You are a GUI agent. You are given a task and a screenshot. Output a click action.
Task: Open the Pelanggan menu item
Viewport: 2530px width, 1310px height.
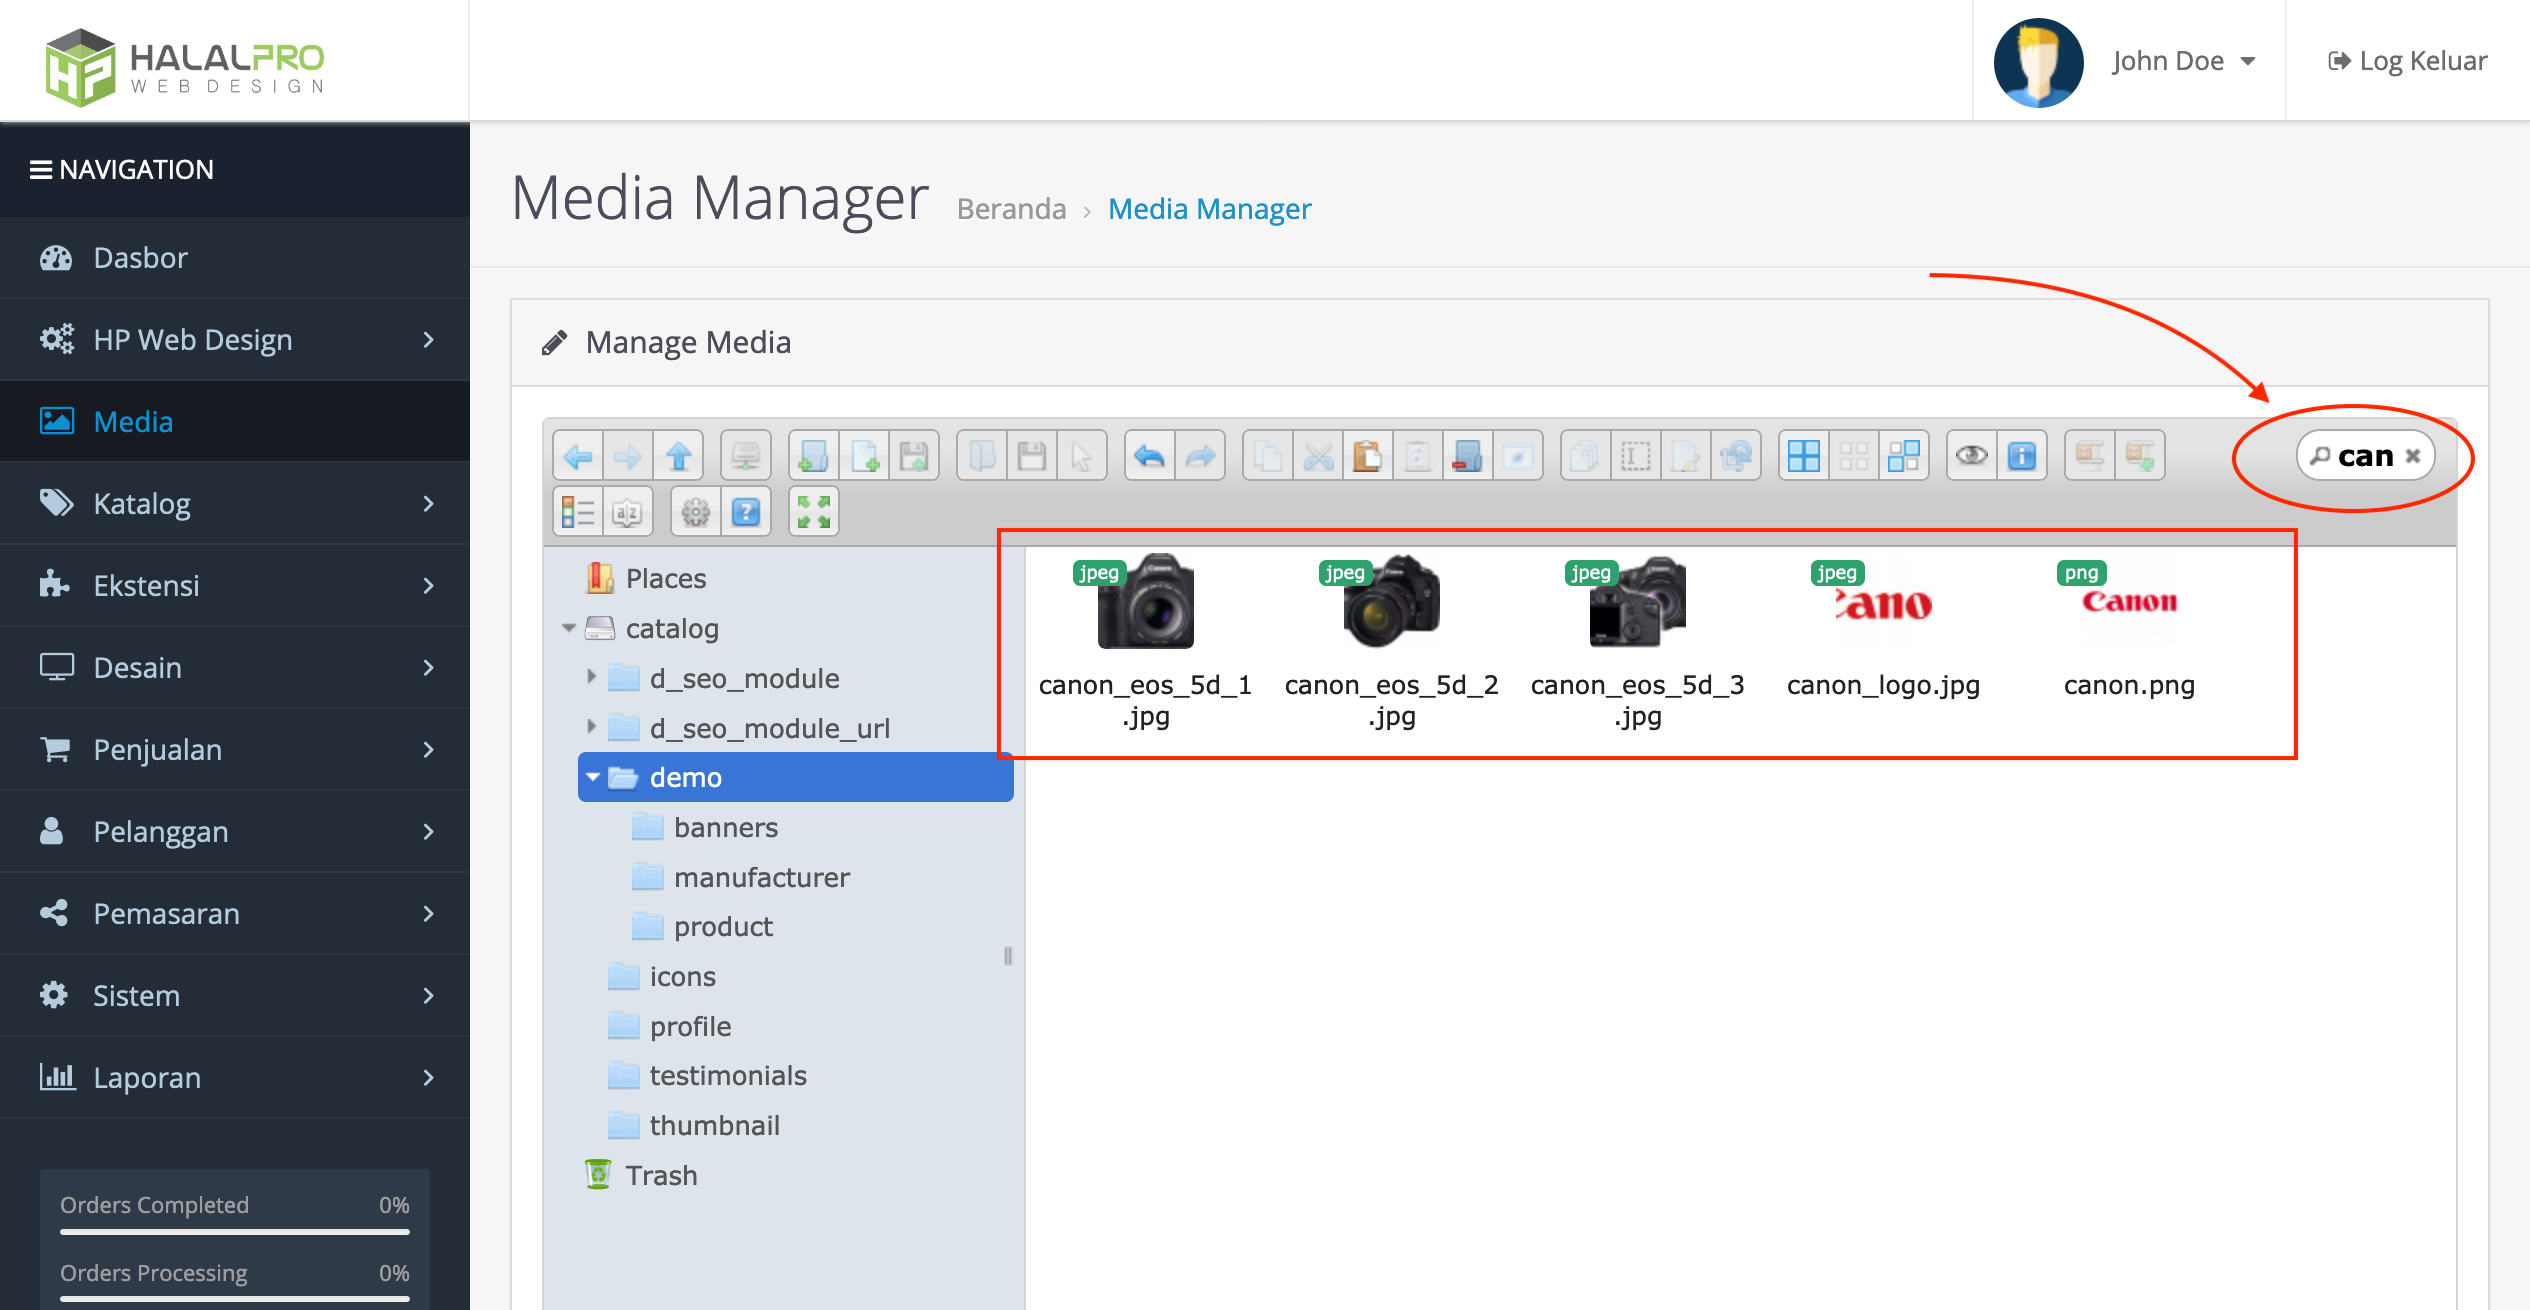tap(235, 832)
